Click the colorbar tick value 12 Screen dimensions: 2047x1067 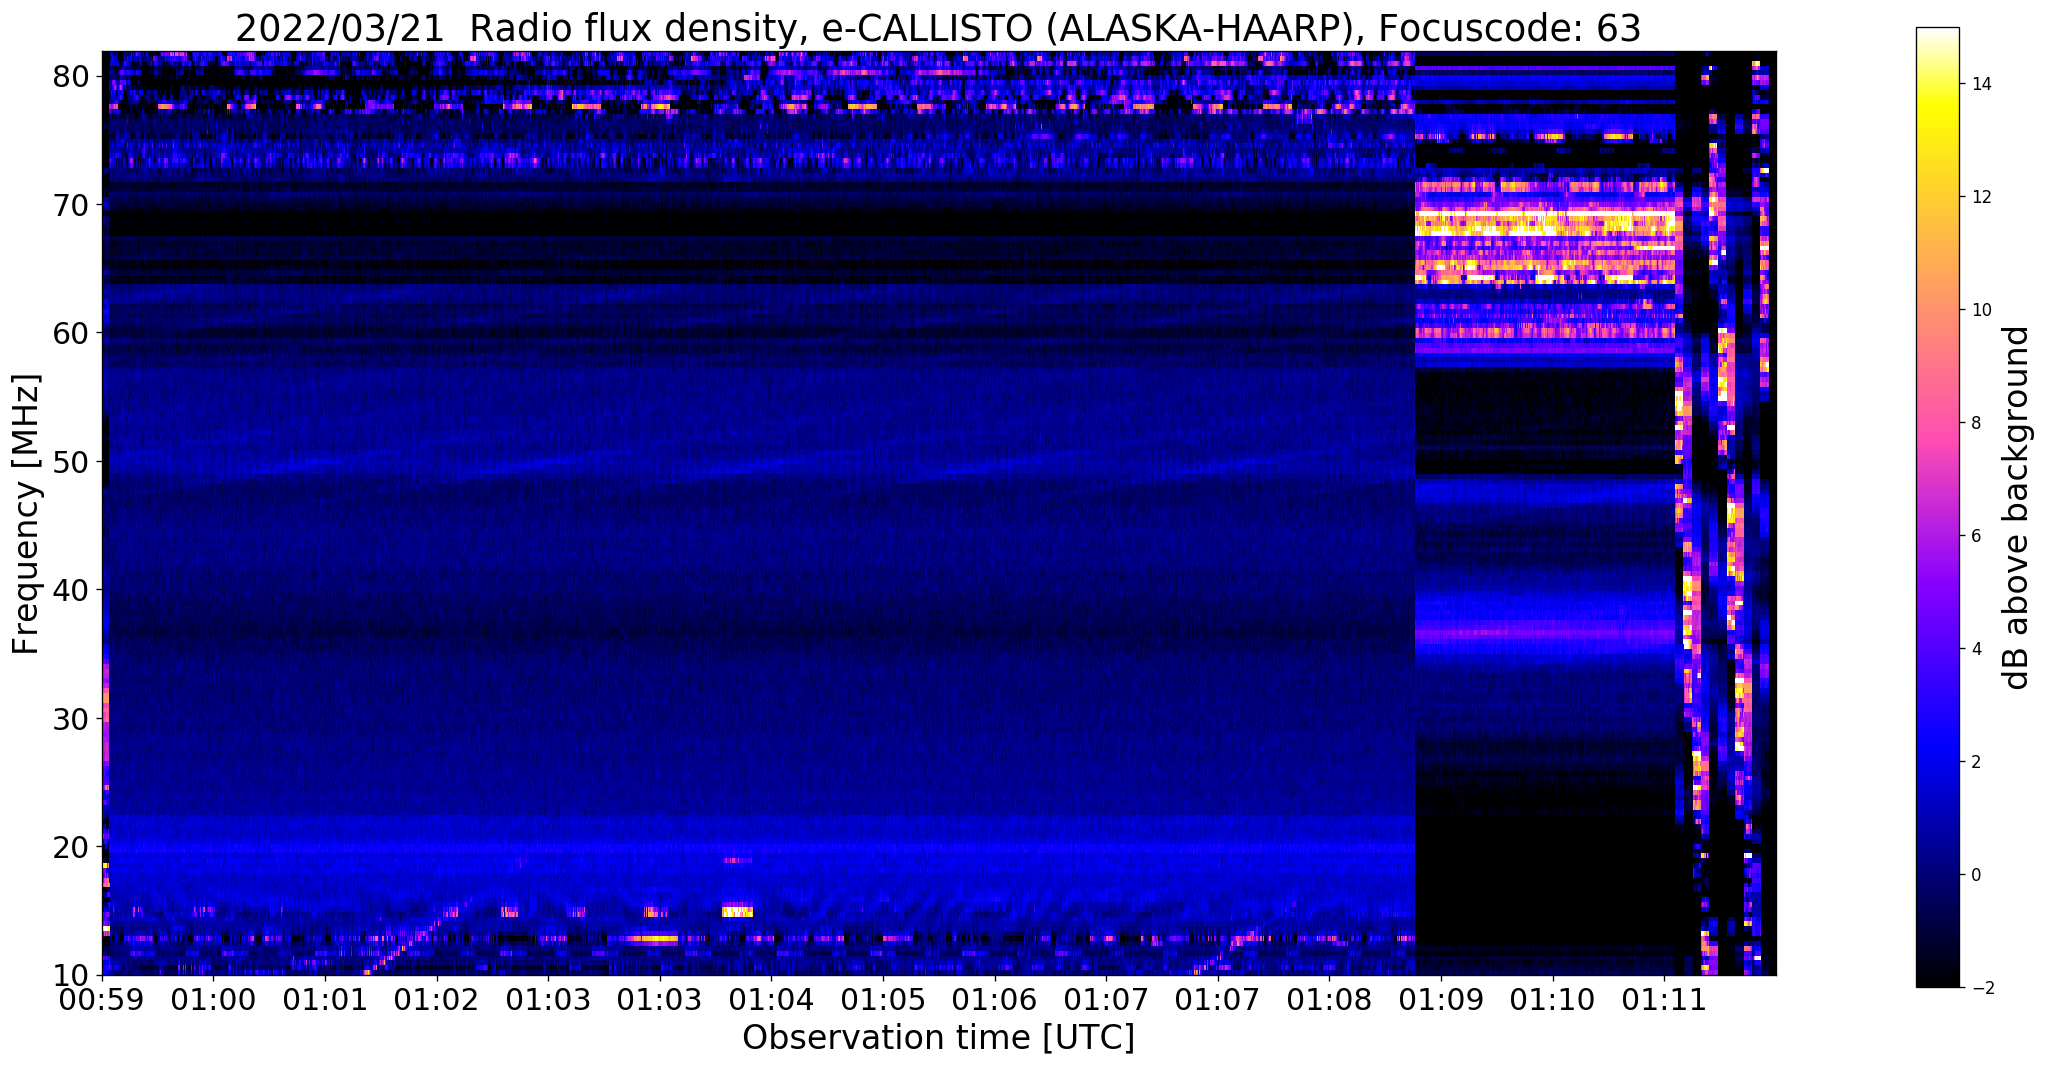1980,197
